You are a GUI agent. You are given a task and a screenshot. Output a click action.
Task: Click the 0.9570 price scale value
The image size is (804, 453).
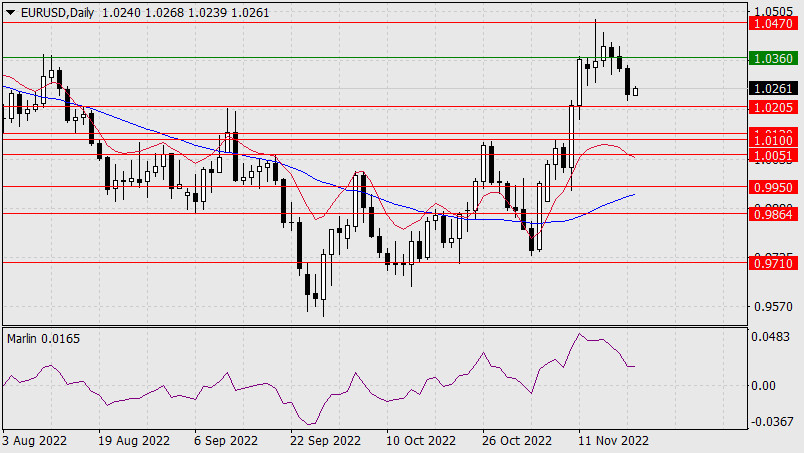pyautogui.click(x=773, y=306)
